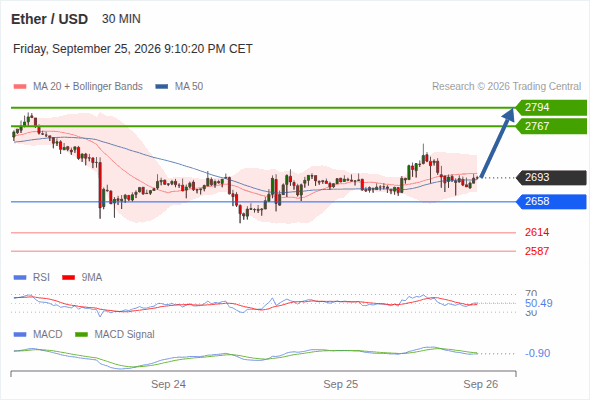Click the blue MACD legend swatch

click(20, 335)
